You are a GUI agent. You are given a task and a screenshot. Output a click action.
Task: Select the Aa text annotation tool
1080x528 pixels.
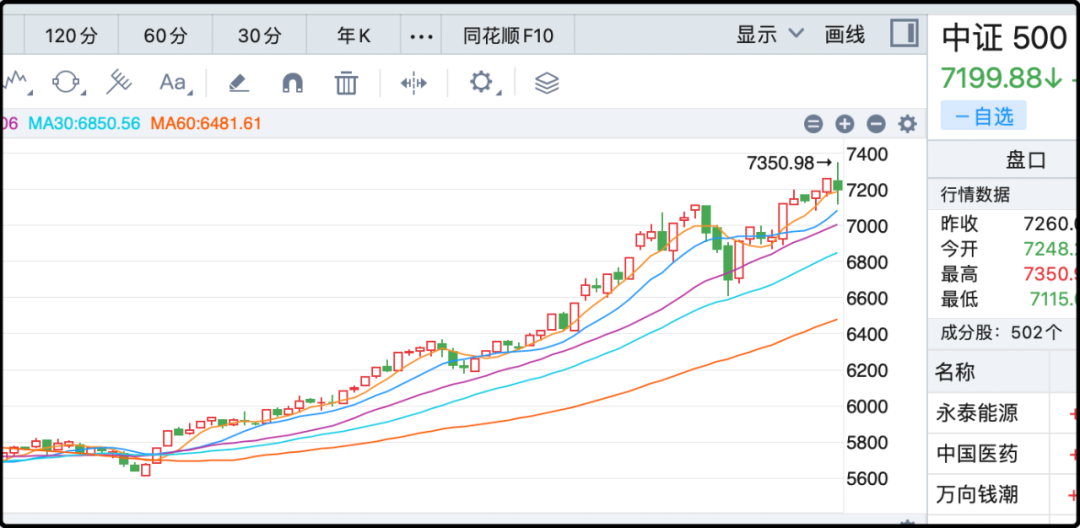tap(174, 83)
